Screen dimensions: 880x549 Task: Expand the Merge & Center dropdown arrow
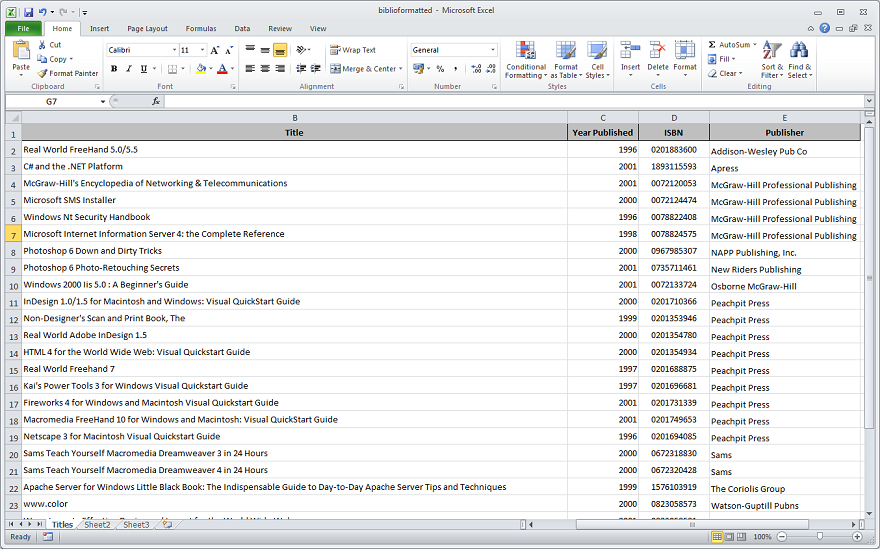[401, 68]
